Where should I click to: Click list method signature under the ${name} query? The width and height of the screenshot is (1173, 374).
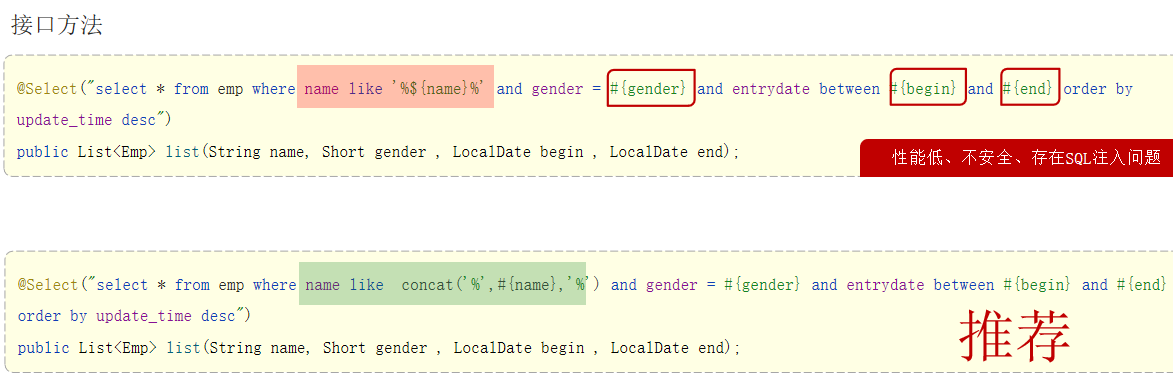[378, 152]
